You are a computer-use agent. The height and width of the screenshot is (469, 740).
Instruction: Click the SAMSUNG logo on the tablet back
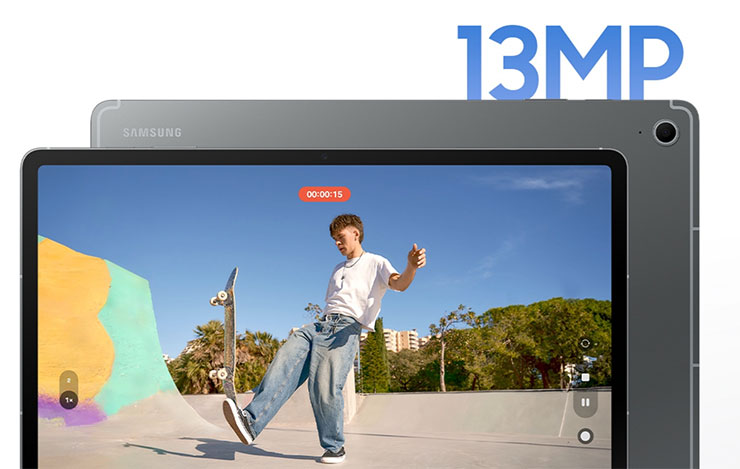point(152,132)
